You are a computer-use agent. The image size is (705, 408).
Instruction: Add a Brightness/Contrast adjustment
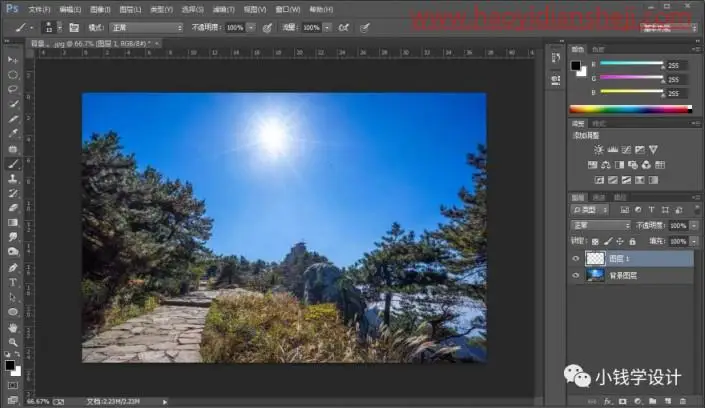[x=598, y=149]
